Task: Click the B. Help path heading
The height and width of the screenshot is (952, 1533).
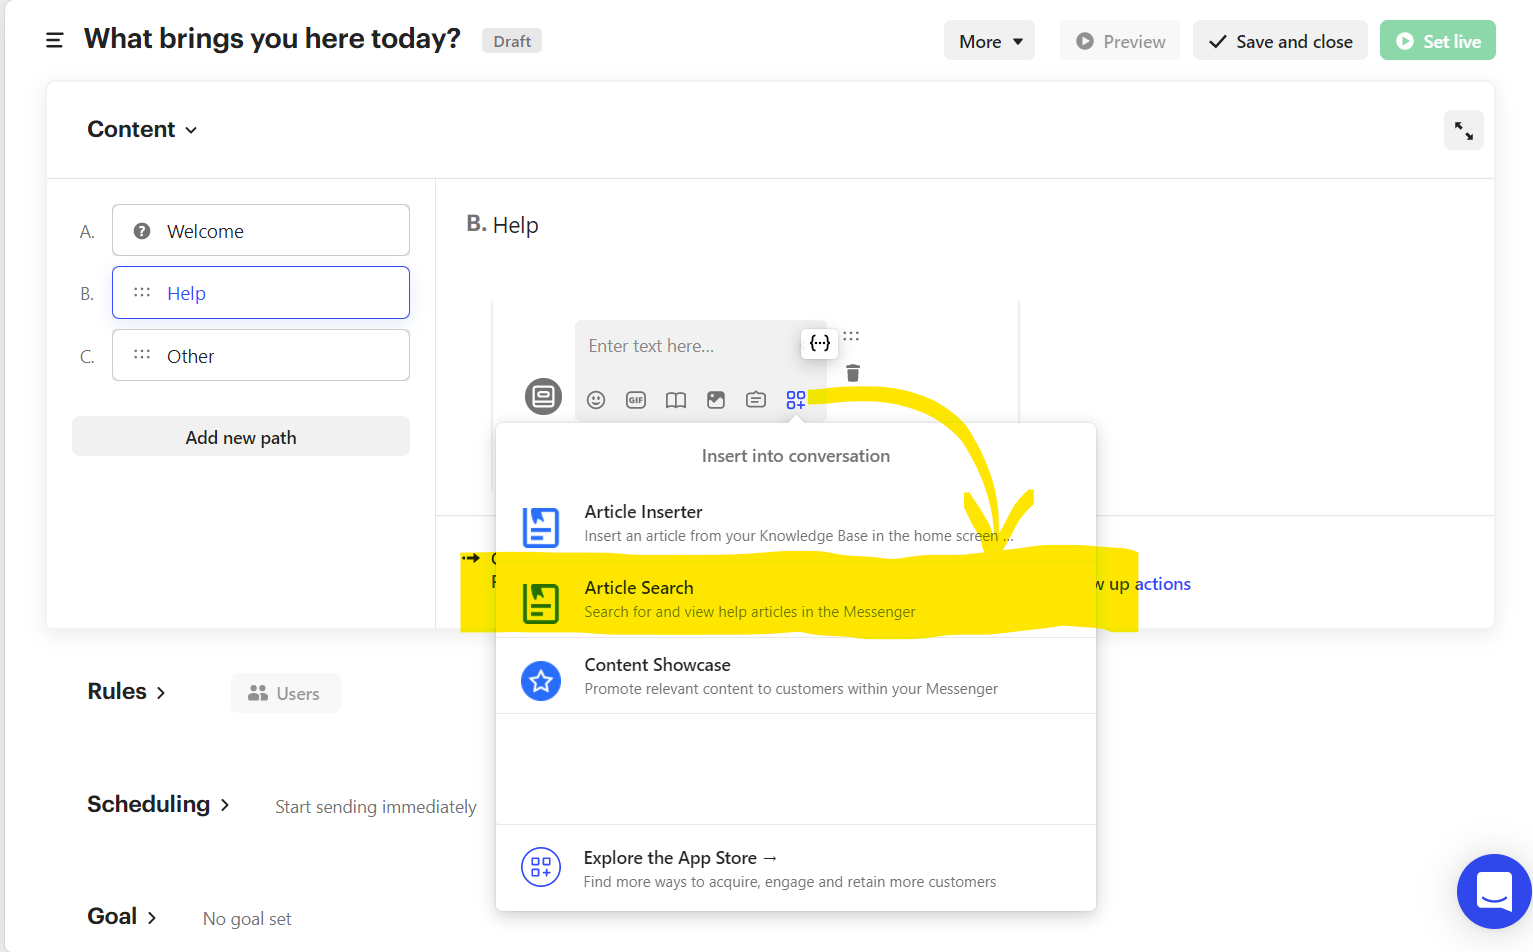Action: pos(503,225)
